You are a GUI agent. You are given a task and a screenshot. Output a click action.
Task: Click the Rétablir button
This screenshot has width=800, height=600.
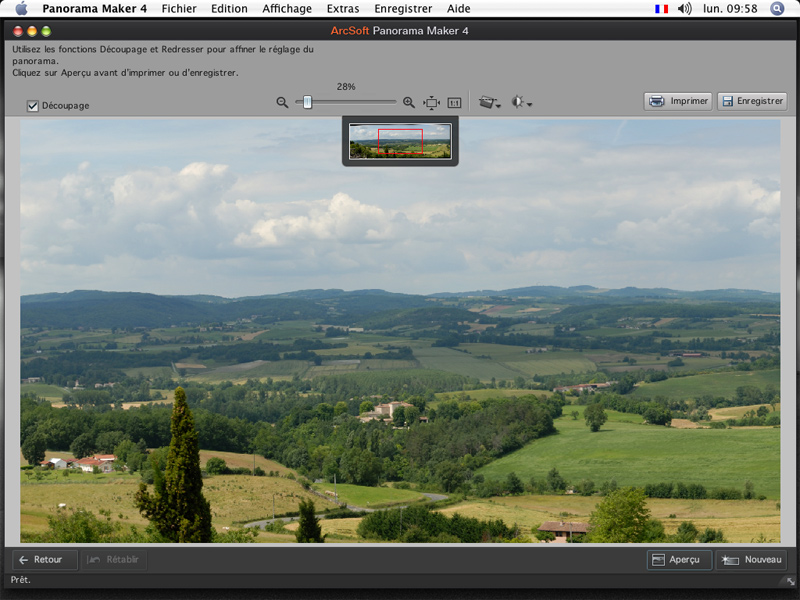(114, 560)
